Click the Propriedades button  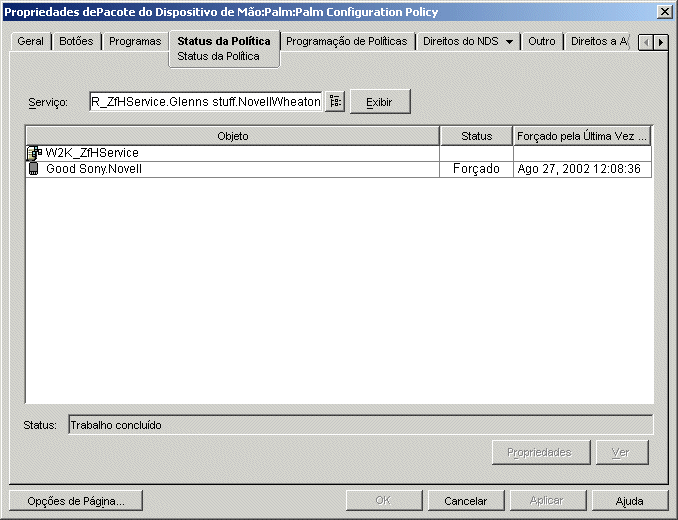(x=540, y=453)
